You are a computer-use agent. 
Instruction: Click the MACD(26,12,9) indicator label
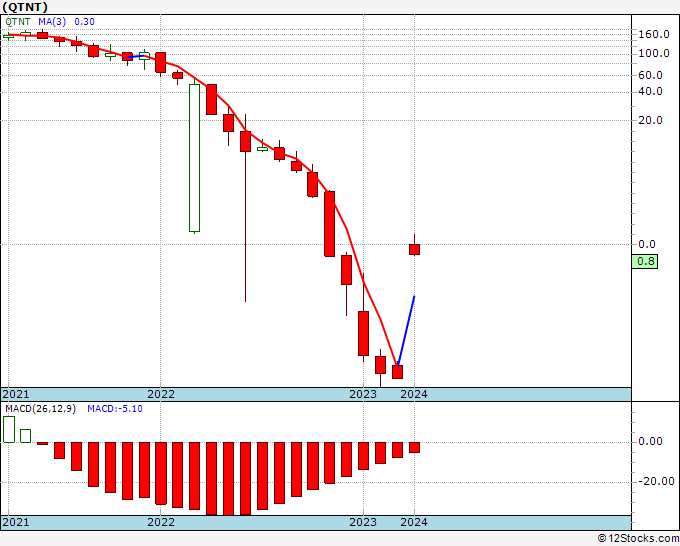(x=40, y=409)
